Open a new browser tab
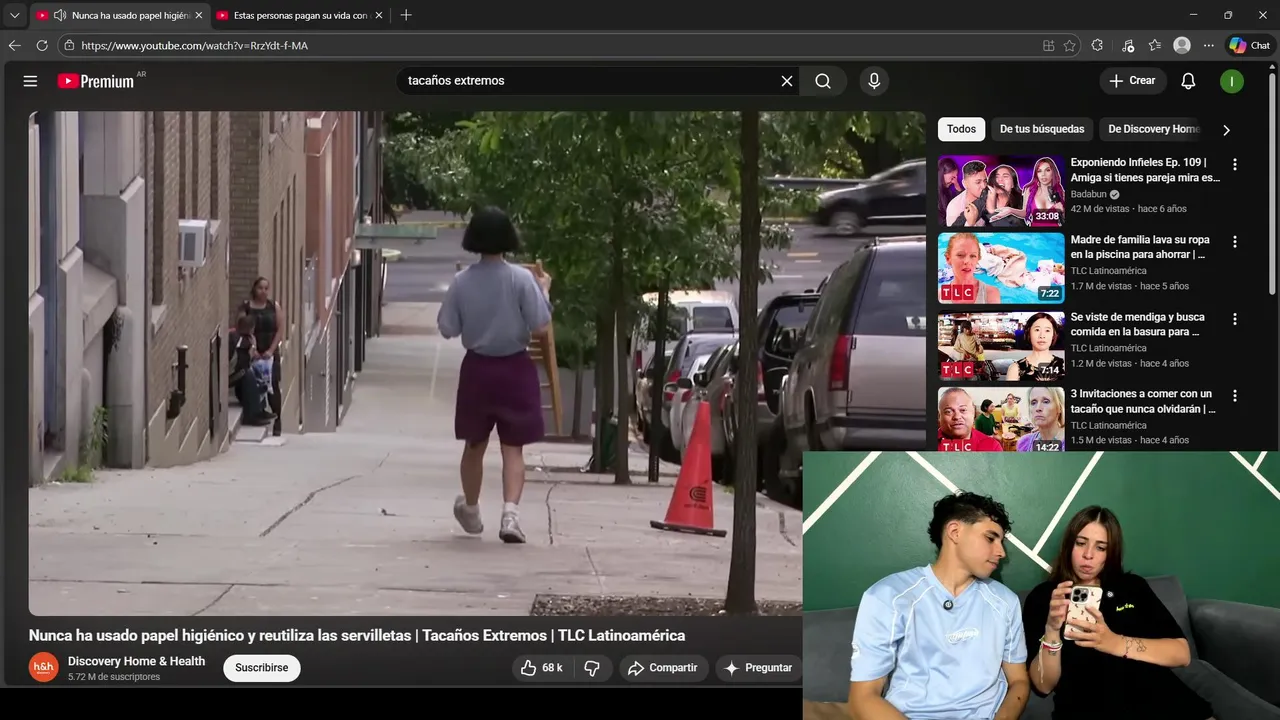 tap(406, 15)
